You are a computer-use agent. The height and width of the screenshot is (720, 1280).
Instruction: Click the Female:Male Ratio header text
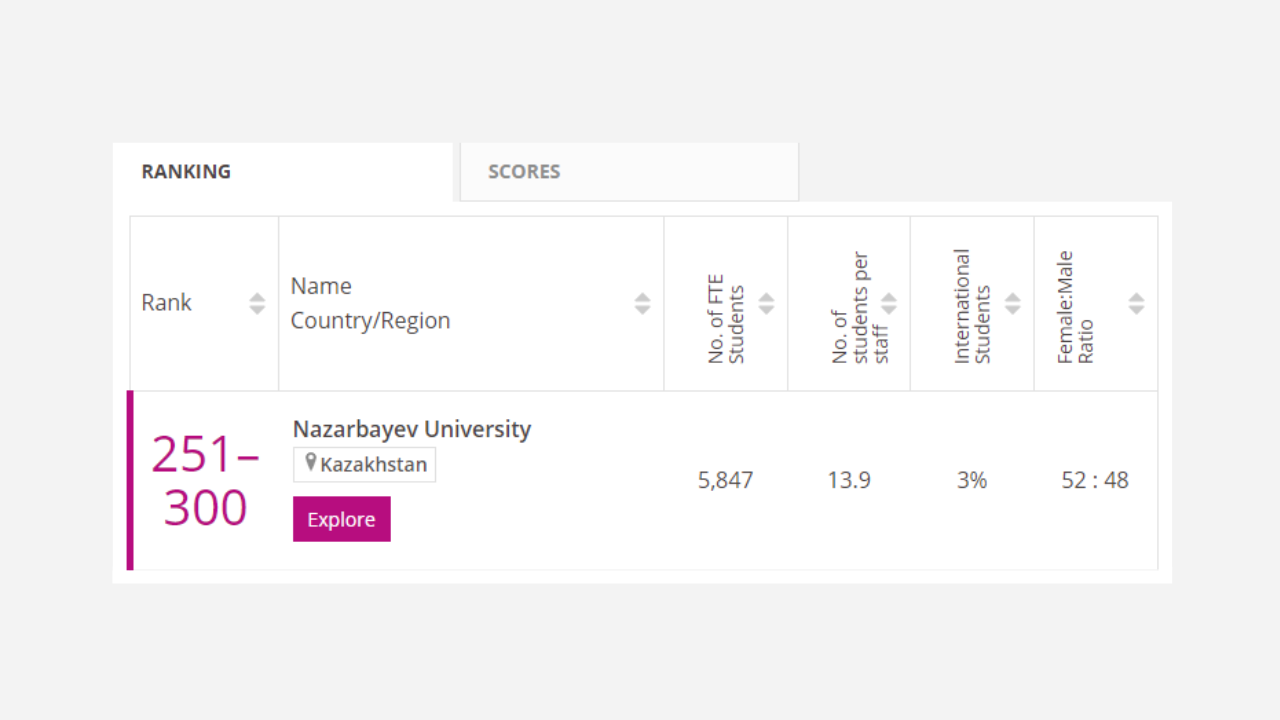[1075, 306]
